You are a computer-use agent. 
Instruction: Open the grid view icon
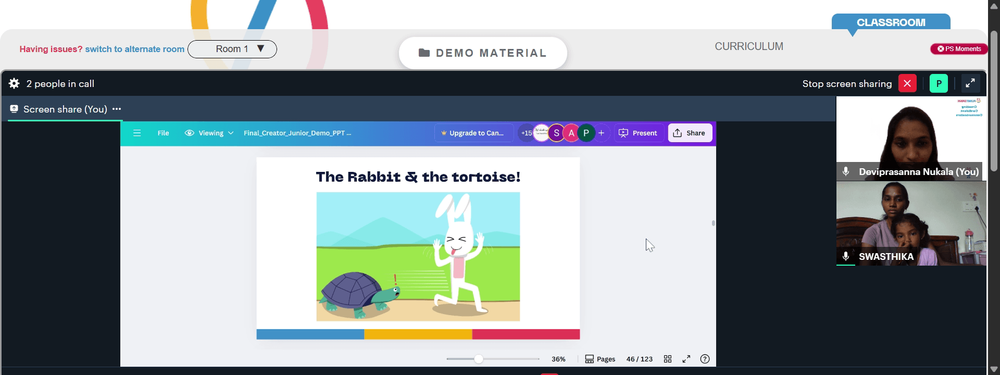pyautogui.click(x=668, y=359)
